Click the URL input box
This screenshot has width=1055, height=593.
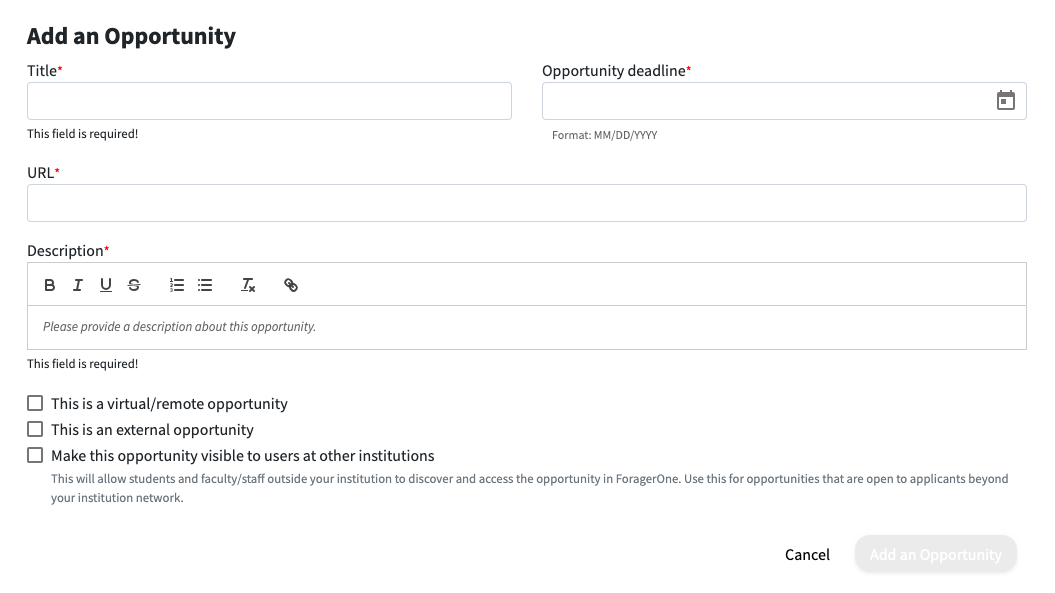click(527, 203)
